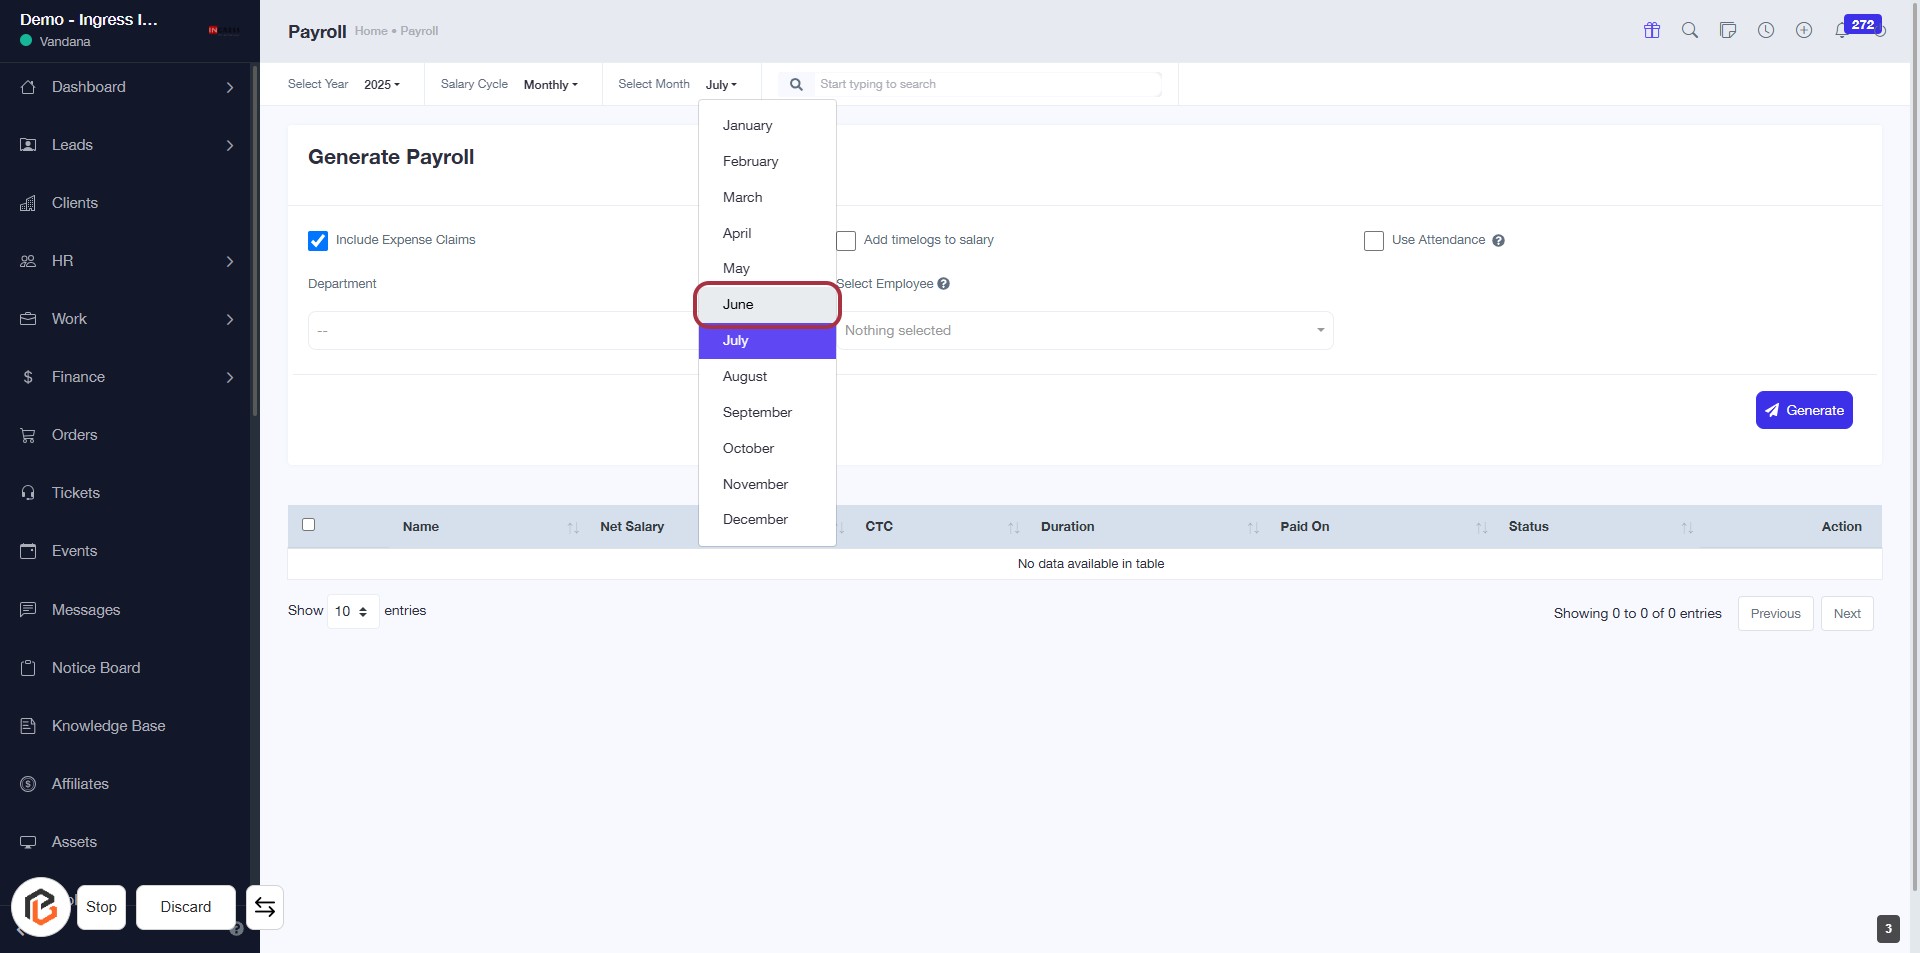Enable Add timelogs to salary checkbox
The height and width of the screenshot is (953, 1920).
pos(846,241)
